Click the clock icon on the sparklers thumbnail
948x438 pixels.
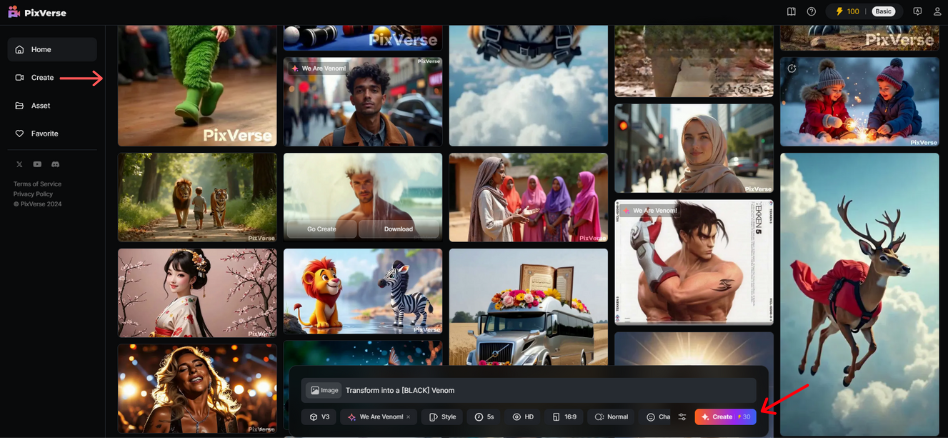pos(791,68)
